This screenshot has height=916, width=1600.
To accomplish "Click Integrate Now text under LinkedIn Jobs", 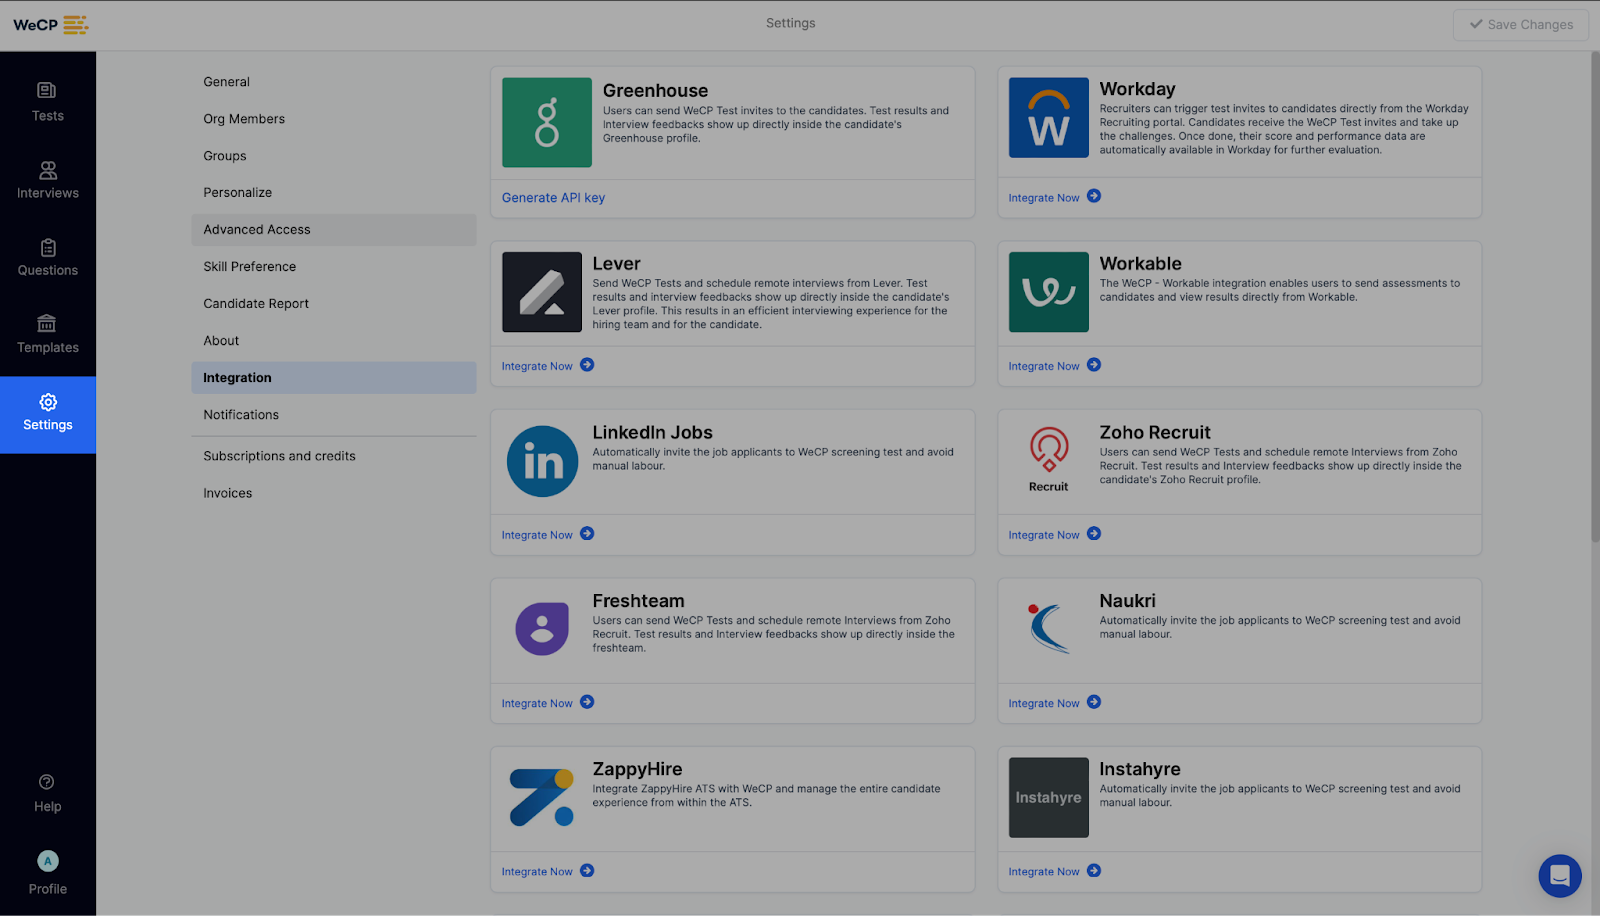I will click(537, 536).
